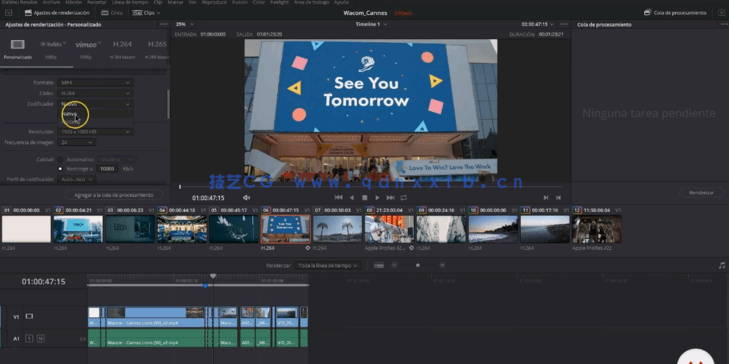Open viewer options three-dots menu
Viewport: 729px width, 364px height.
[564, 24]
